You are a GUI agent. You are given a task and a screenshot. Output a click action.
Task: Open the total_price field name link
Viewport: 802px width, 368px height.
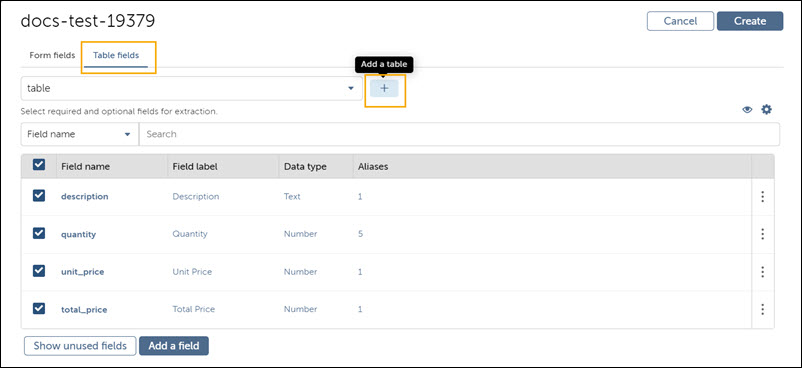click(x=84, y=310)
